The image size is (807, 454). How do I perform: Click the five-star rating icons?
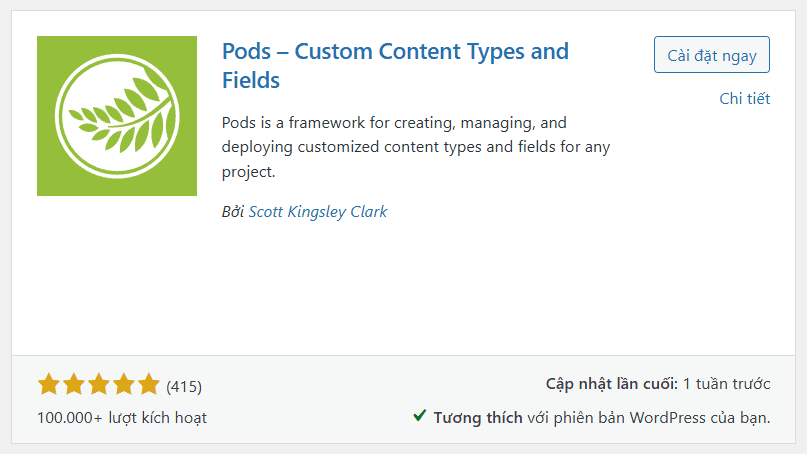pos(99,385)
